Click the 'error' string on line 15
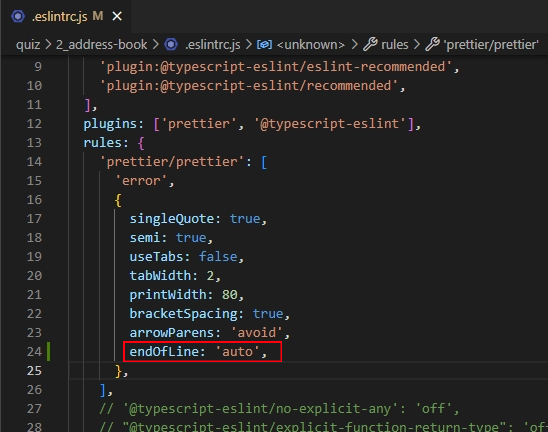 pos(141,181)
